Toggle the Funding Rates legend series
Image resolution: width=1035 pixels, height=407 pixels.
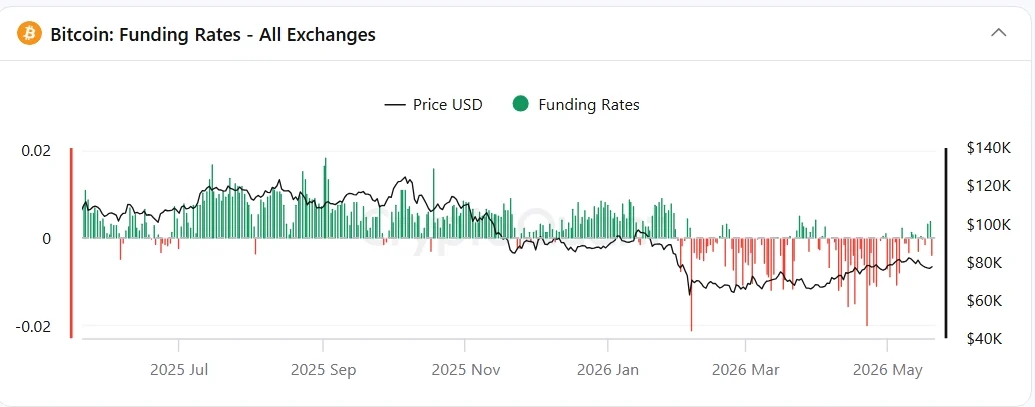(x=576, y=104)
